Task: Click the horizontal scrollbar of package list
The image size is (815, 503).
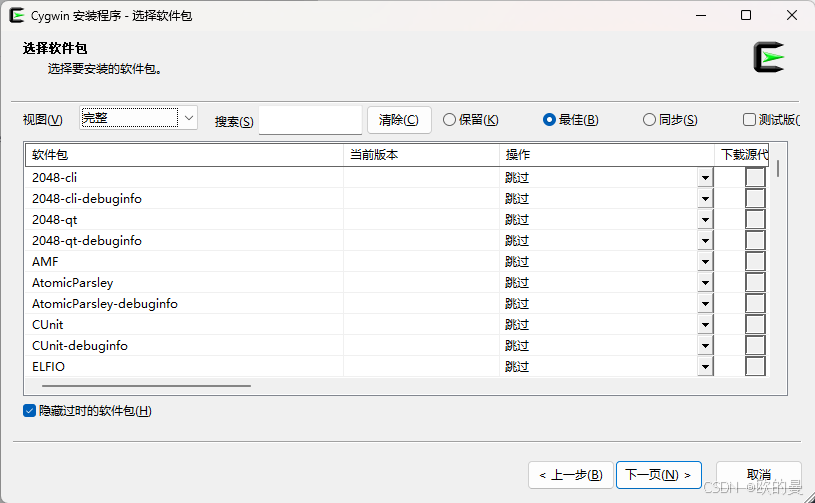Action: (146, 386)
